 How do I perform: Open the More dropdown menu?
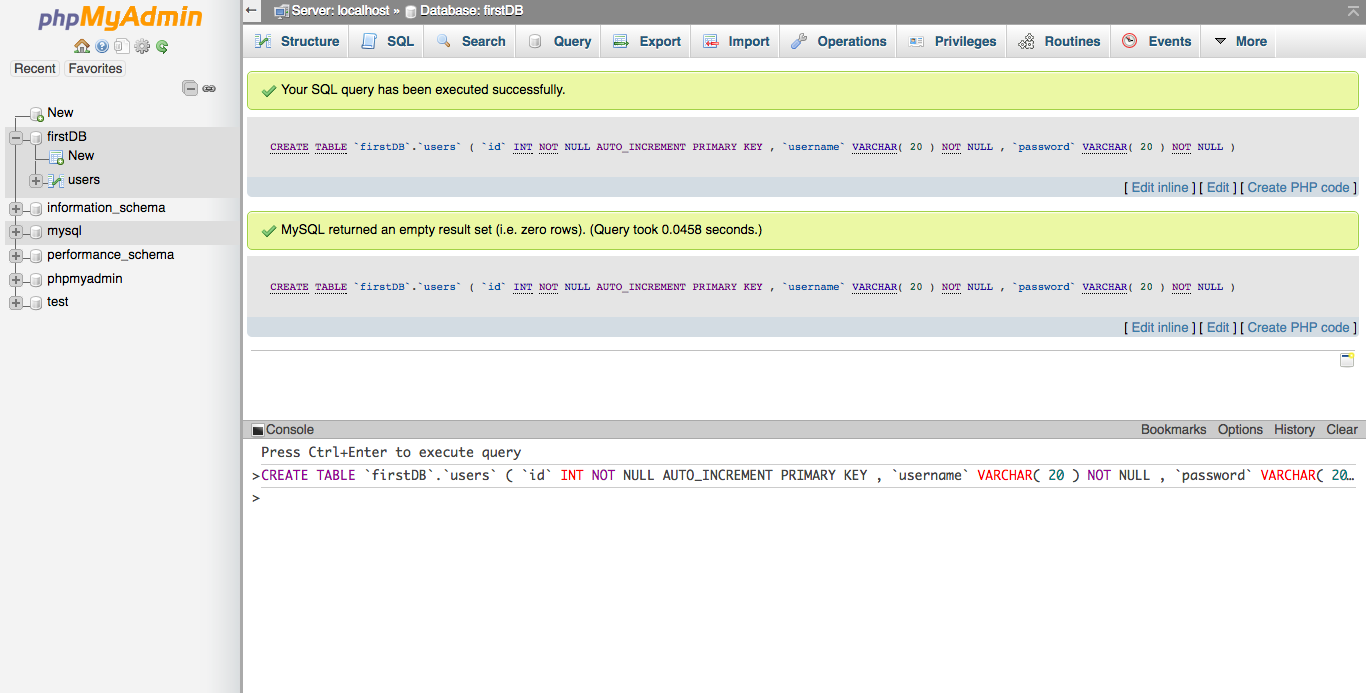(1240, 41)
